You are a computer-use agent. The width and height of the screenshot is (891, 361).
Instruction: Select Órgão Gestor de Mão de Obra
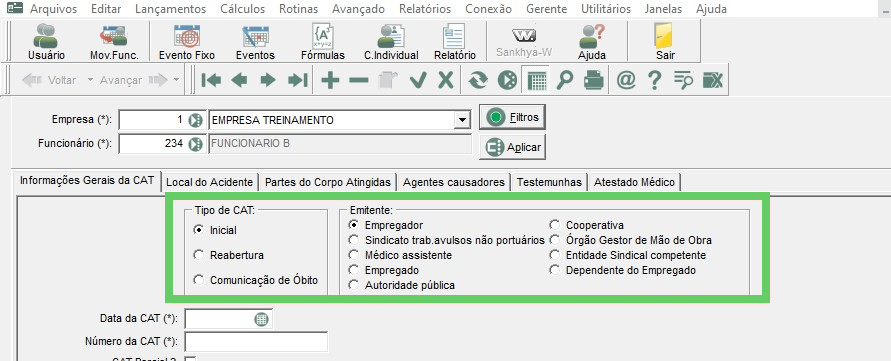[630, 240]
